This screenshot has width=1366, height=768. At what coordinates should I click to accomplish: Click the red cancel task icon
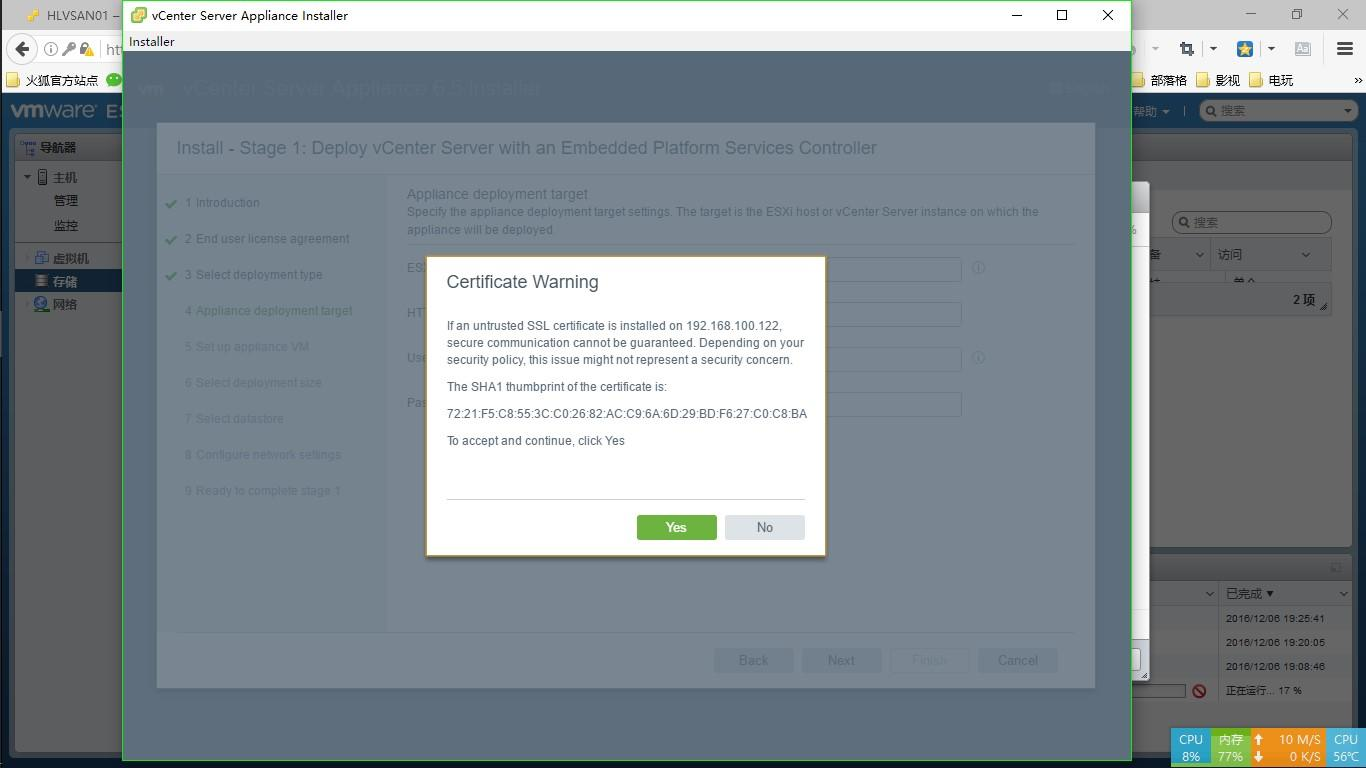(x=1199, y=691)
